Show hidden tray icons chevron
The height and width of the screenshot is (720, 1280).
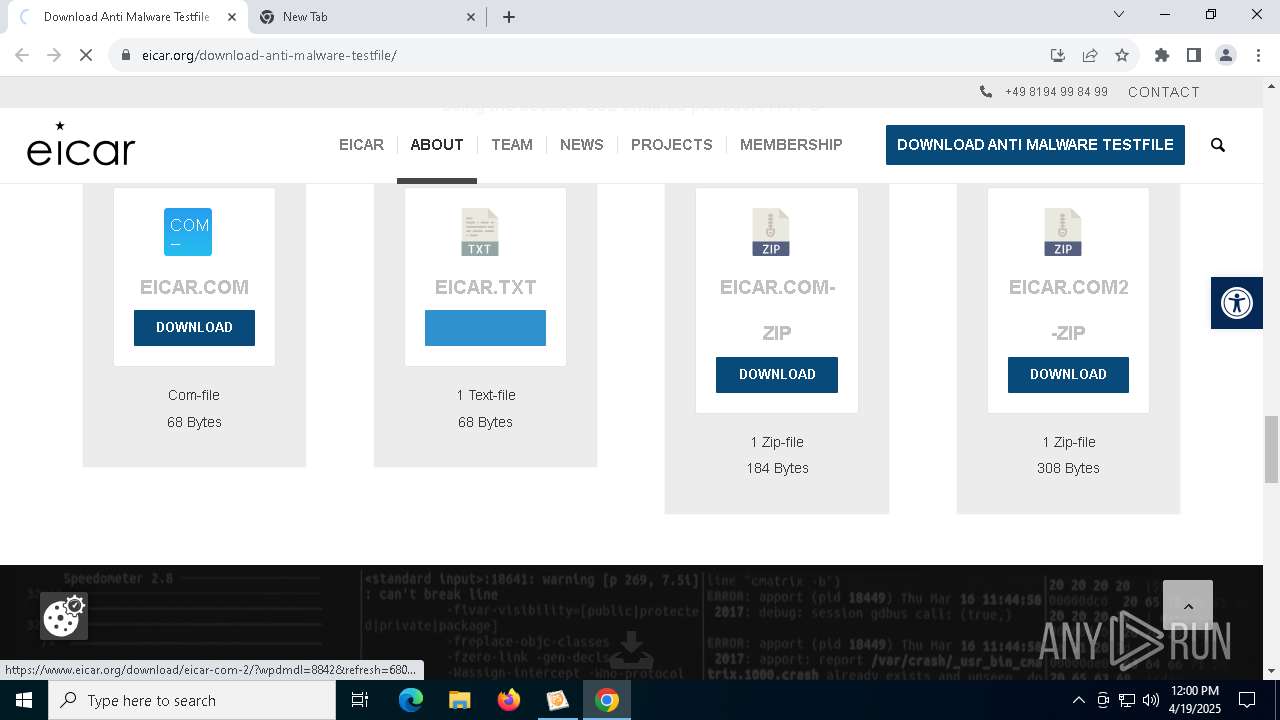coord(1078,700)
